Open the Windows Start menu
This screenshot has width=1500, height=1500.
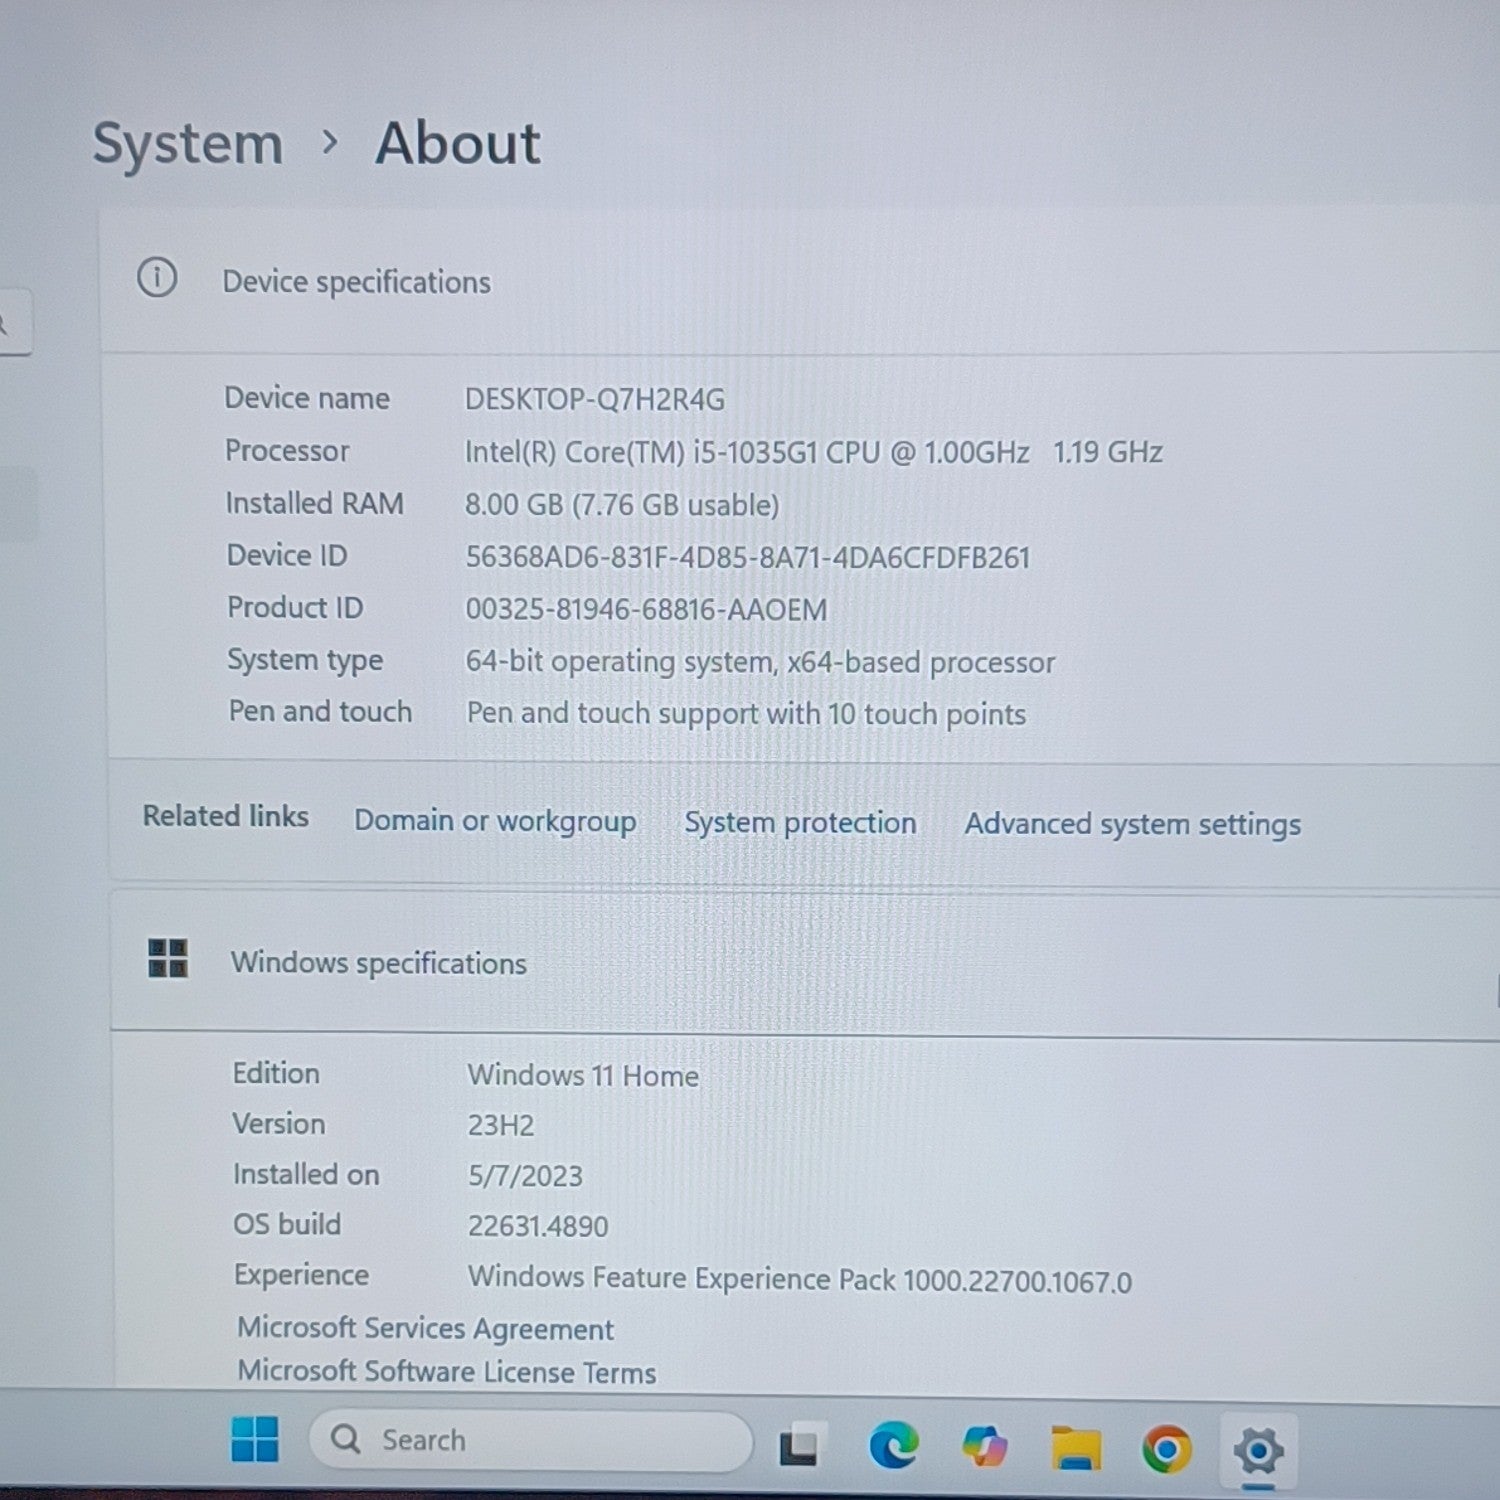[x=255, y=1440]
